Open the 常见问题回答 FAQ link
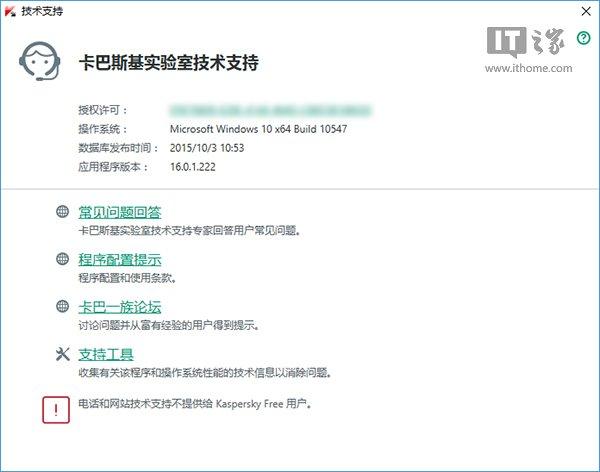The width and height of the screenshot is (600, 472). [120, 212]
